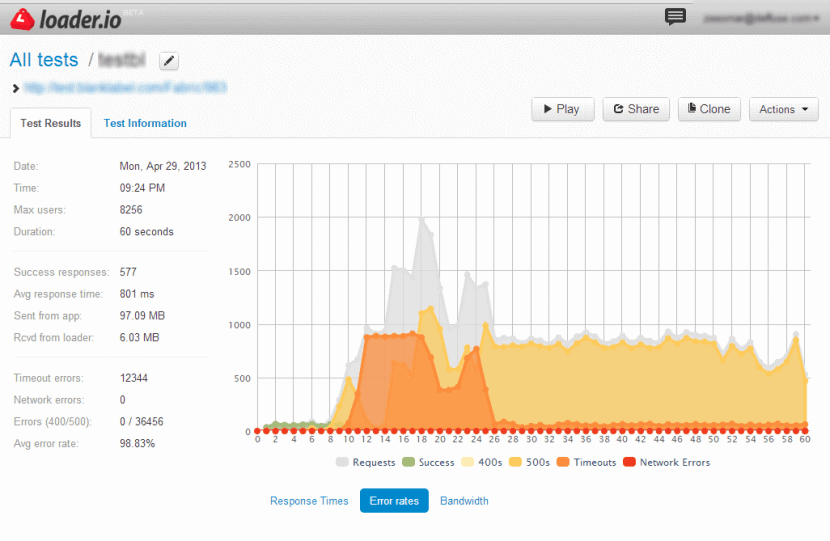Viewport: 830px width, 541px height.
Task: Toggle the 500s series legend icon
Action: [517, 462]
